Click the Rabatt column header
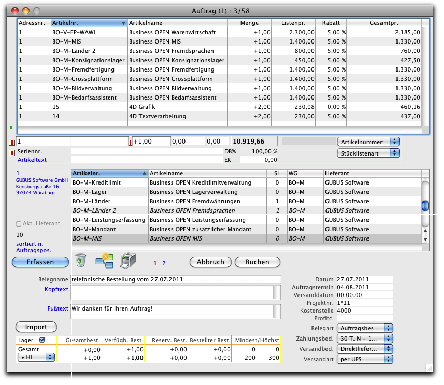 pos(331,23)
